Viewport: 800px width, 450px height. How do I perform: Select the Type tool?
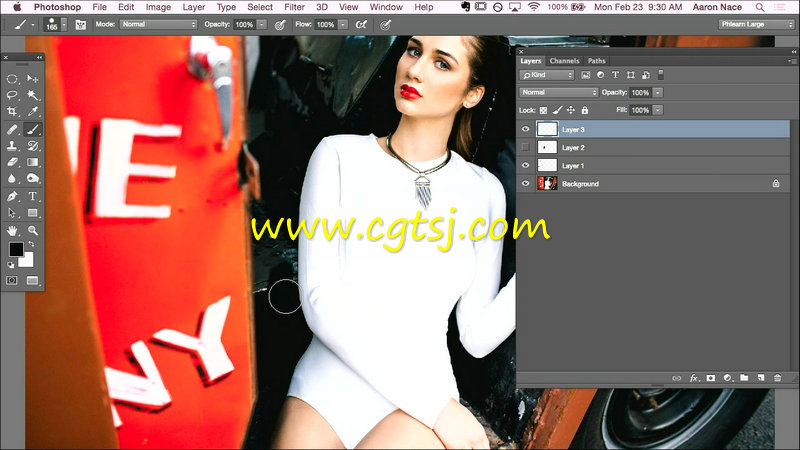[x=32, y=196]
